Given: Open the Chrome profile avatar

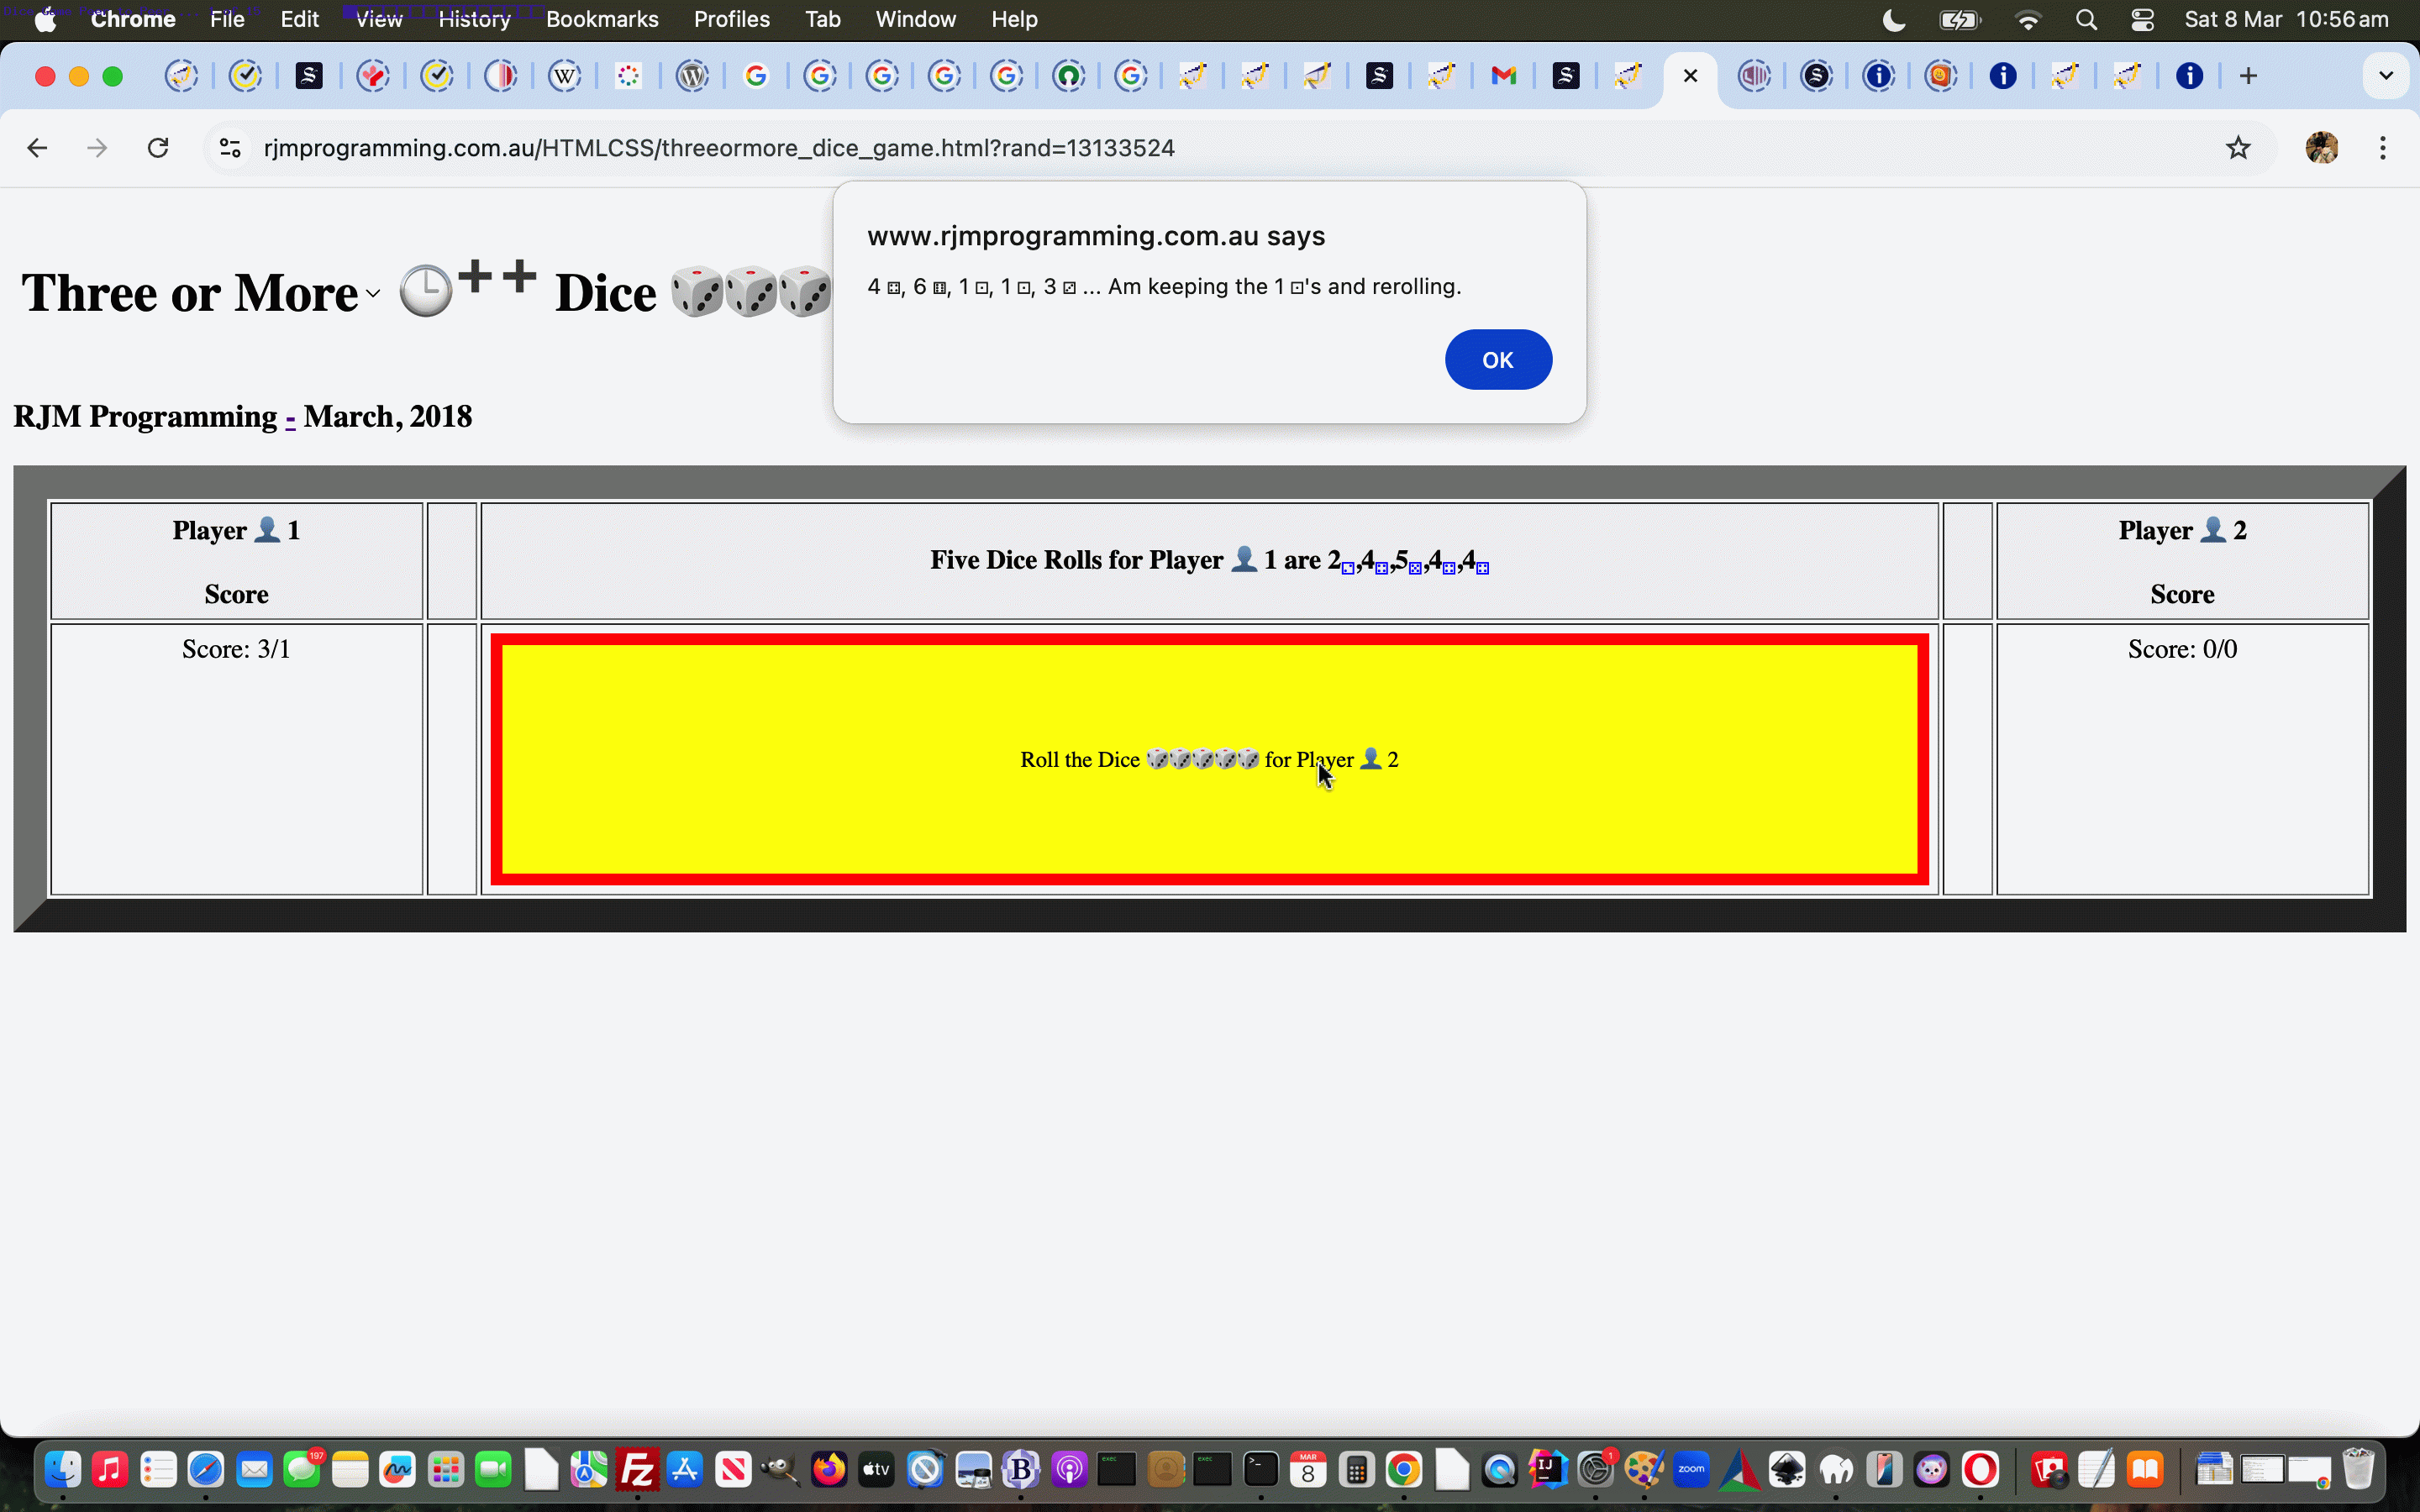Looking at the screenshot, I should (2321, 148).
